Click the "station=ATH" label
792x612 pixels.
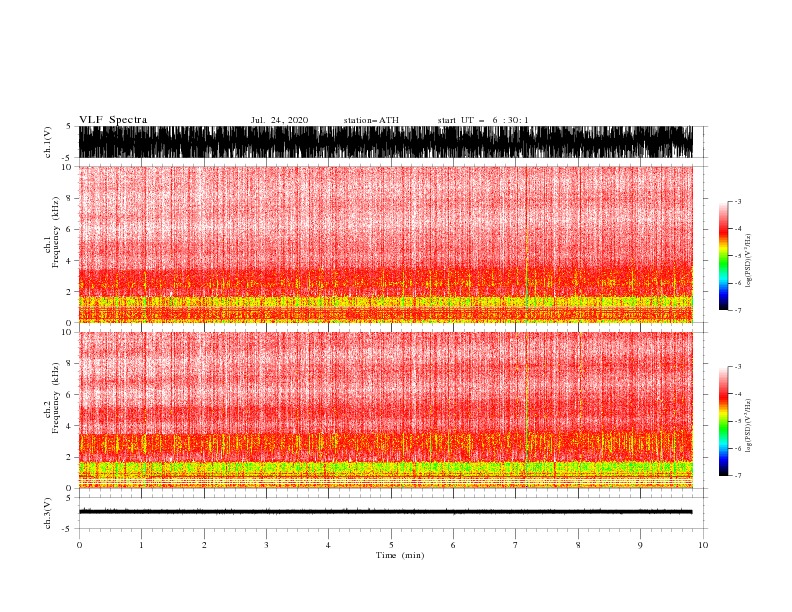click(371, 120)
